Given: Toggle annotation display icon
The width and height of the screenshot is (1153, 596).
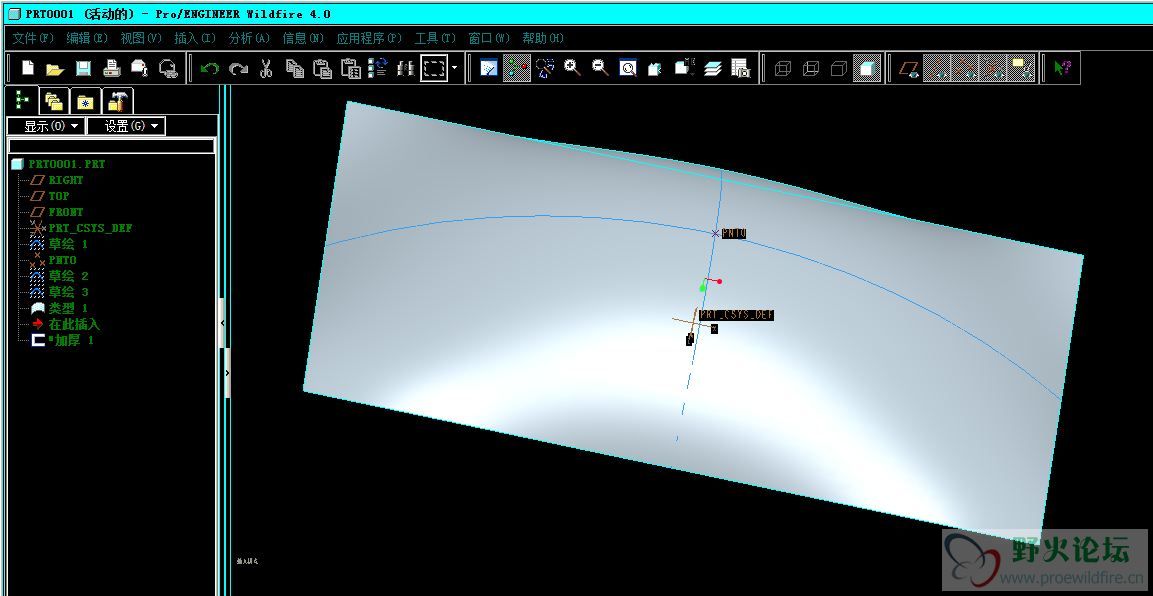Looking at the screenshot, I should [1021, 68].
